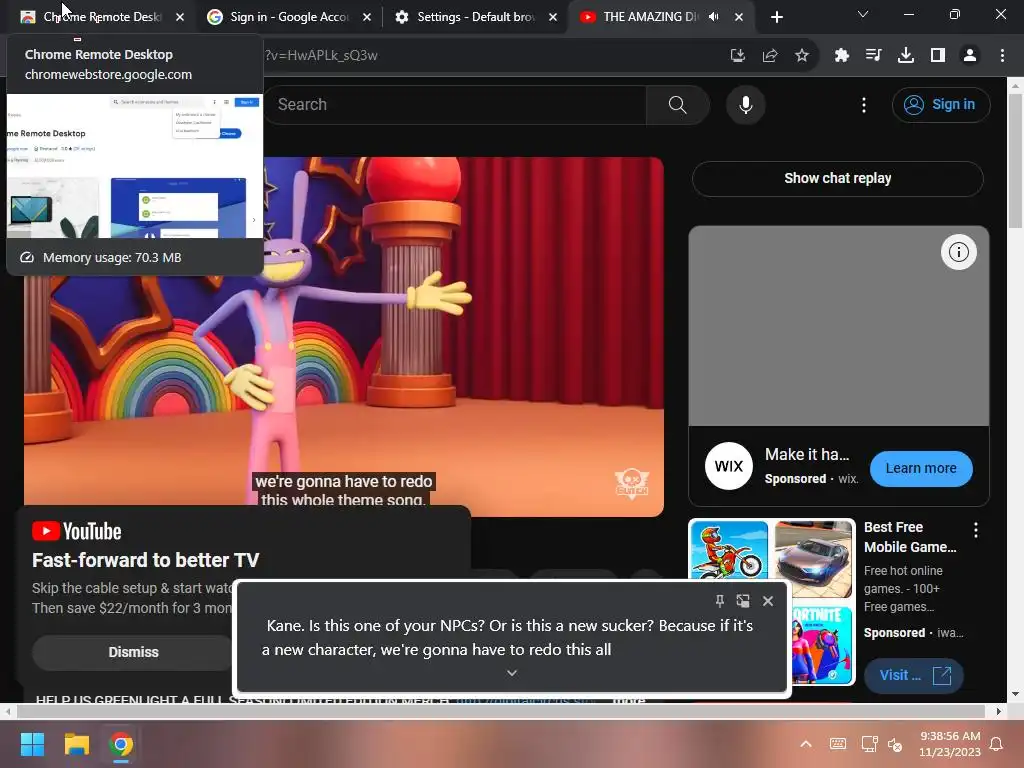Bookmark this page with the star icon
Screen dimensions: 1024x768
tap(802, 56)
